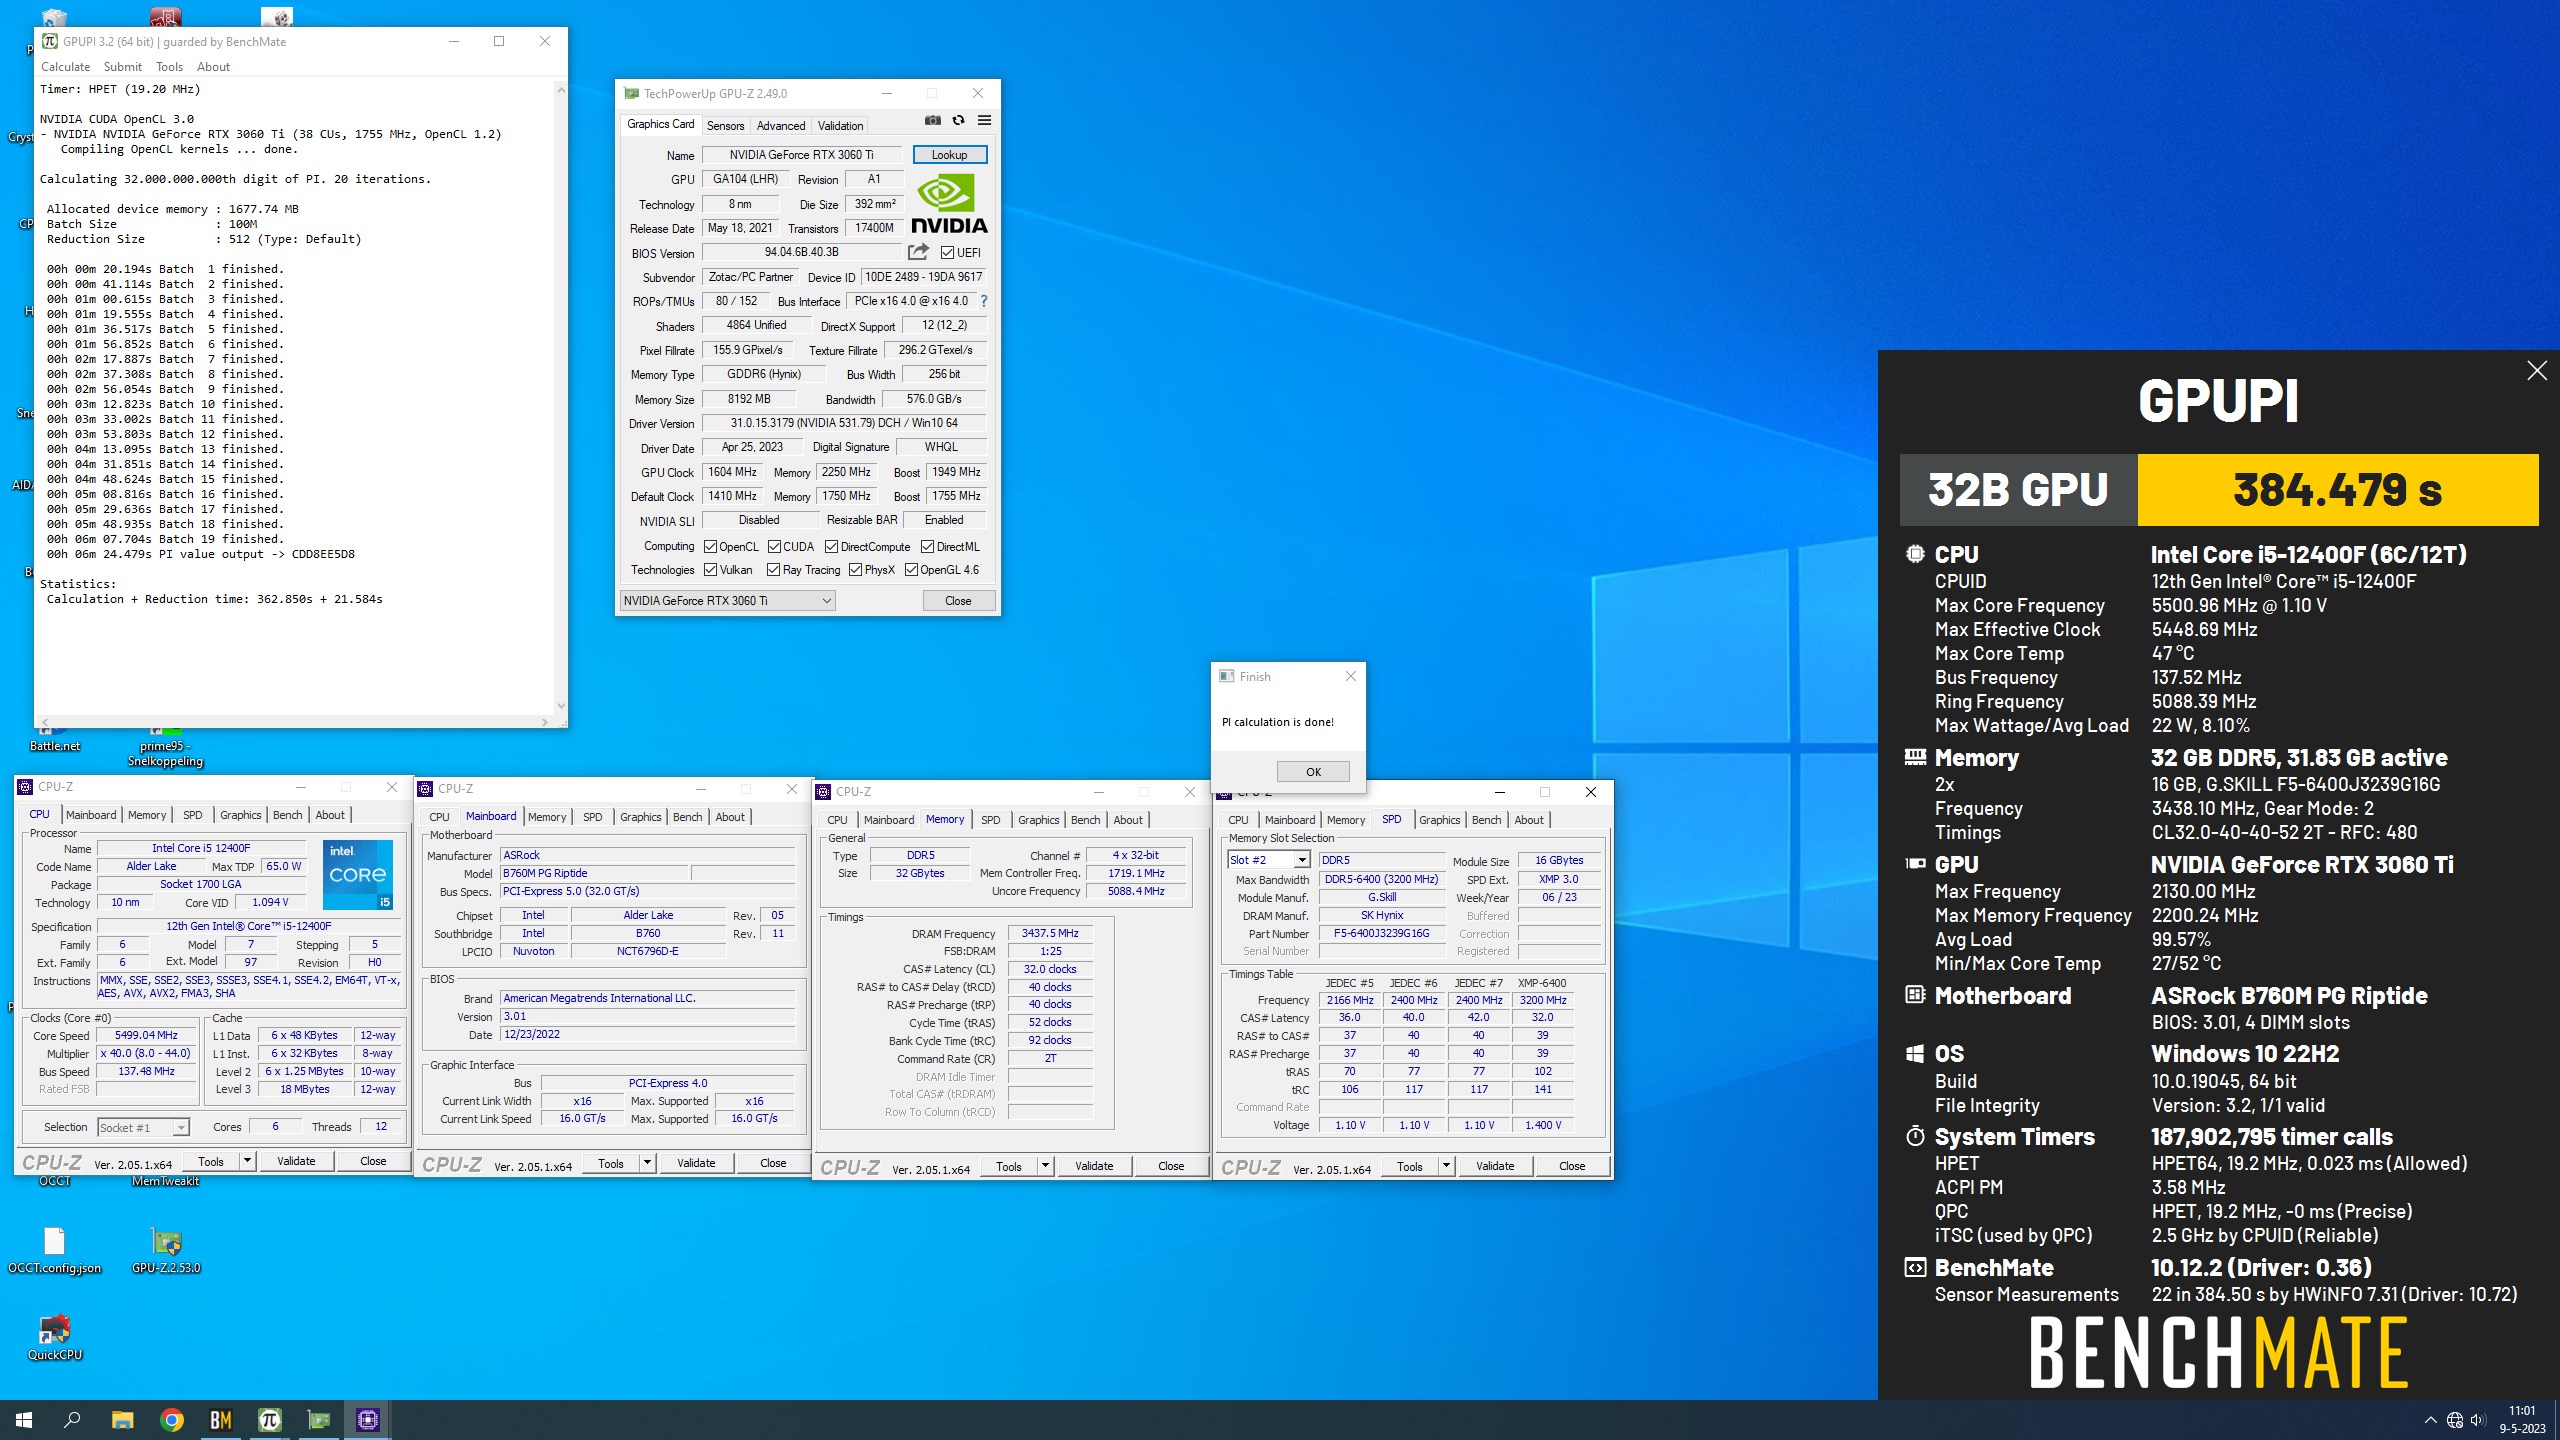The image size is (2560, 1440).
Task: Toggle the DirectCompute checkbox
Action: click(831, 547)
